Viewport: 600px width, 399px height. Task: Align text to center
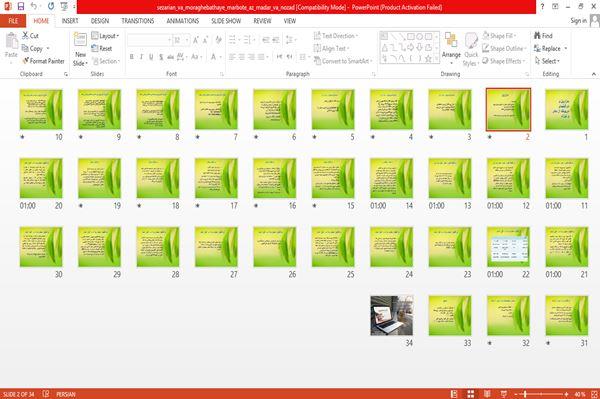click(x=241, y=57)
